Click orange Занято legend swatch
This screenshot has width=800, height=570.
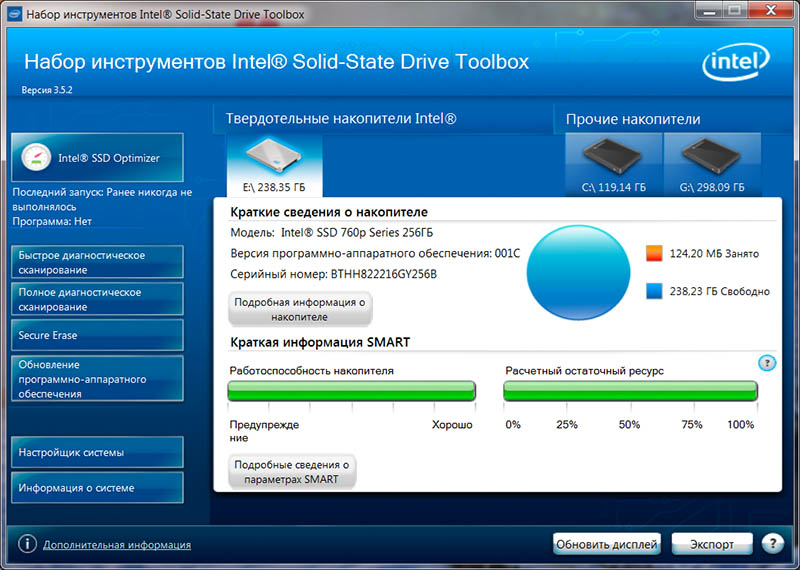click(x=654, y=253)
